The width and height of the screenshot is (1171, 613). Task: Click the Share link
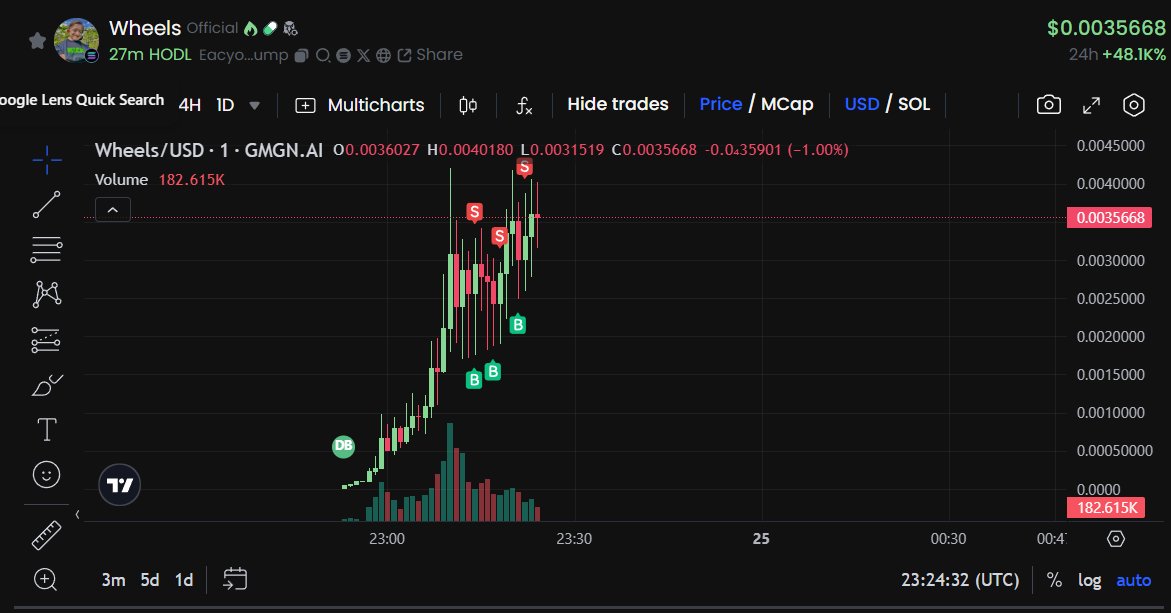430,55
